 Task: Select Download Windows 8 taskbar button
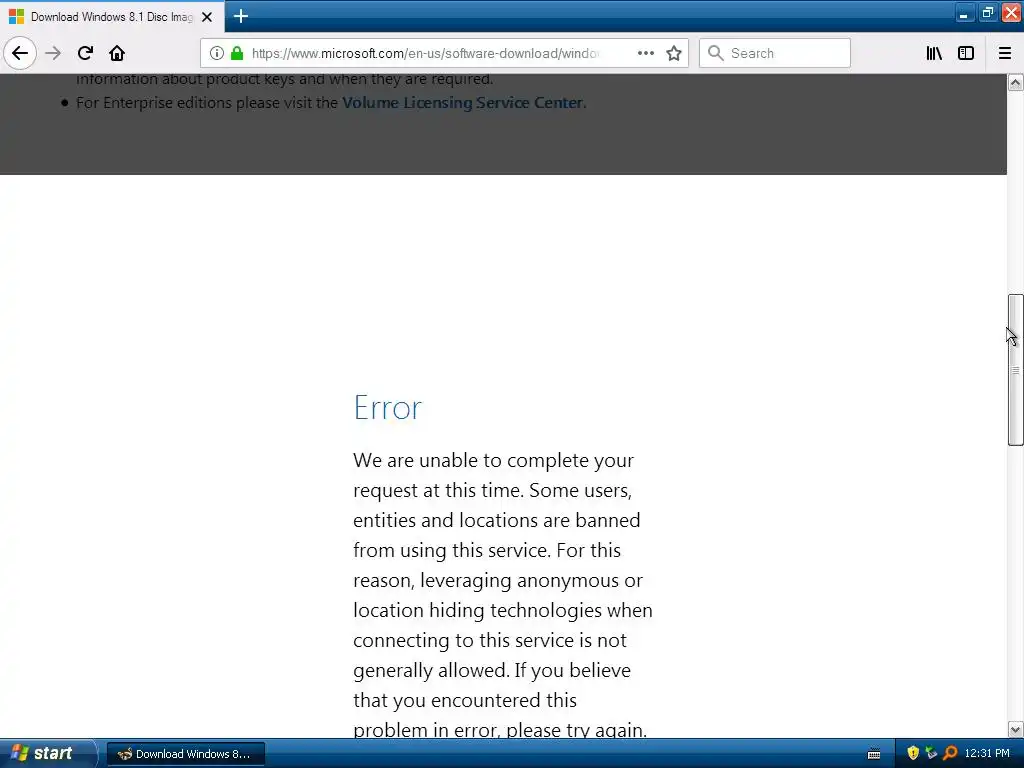point(185,754)
